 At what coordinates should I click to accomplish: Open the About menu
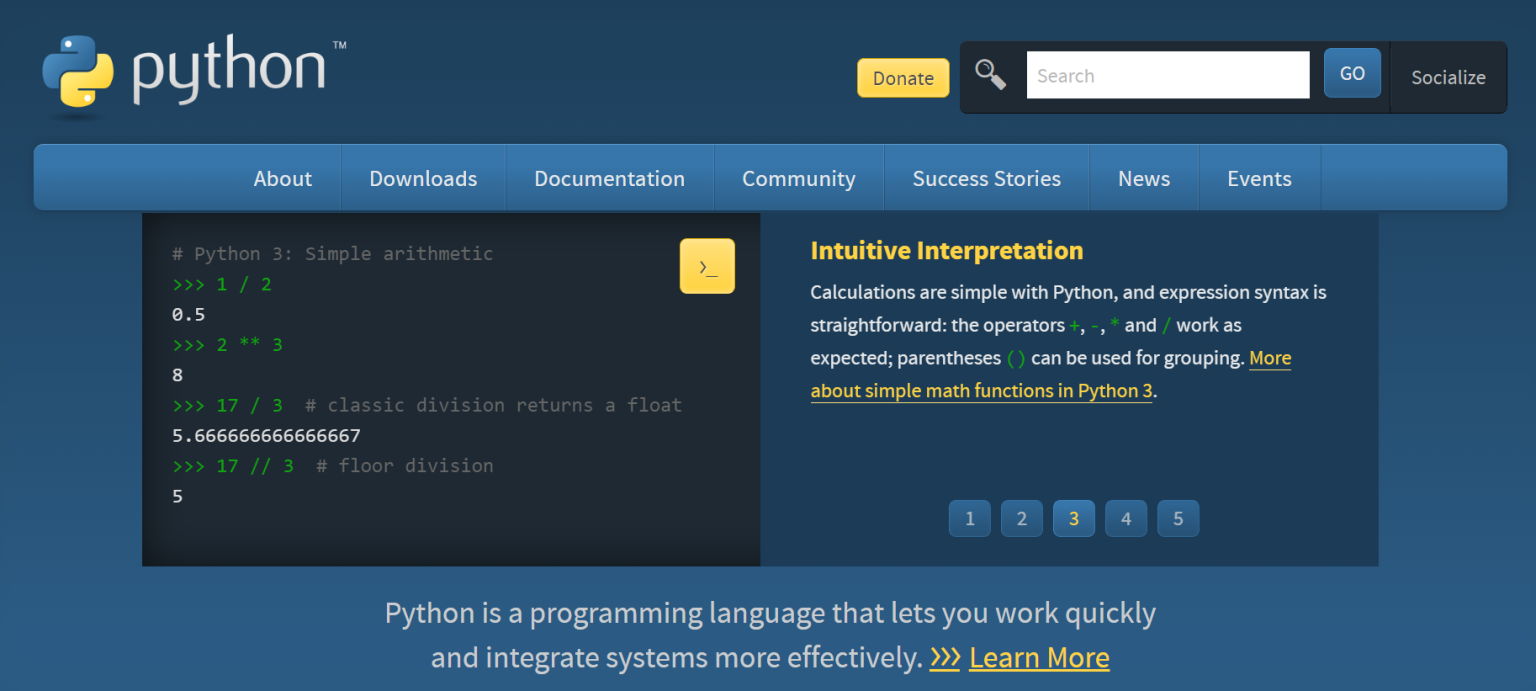(282, 177)
